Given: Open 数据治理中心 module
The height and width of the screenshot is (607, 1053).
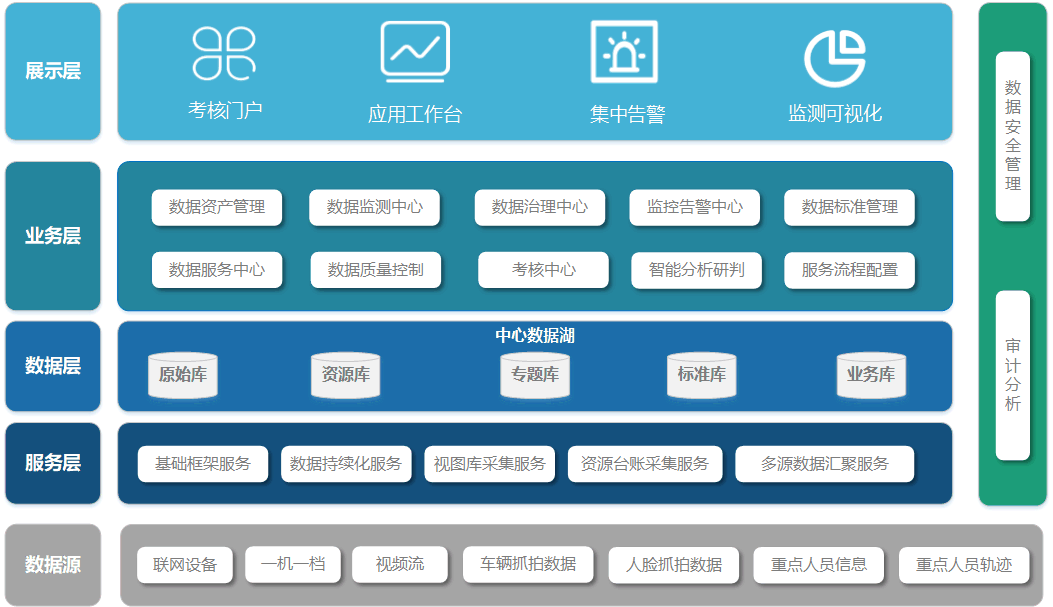Looking at the screenshot, I should (x=539, y=207).
